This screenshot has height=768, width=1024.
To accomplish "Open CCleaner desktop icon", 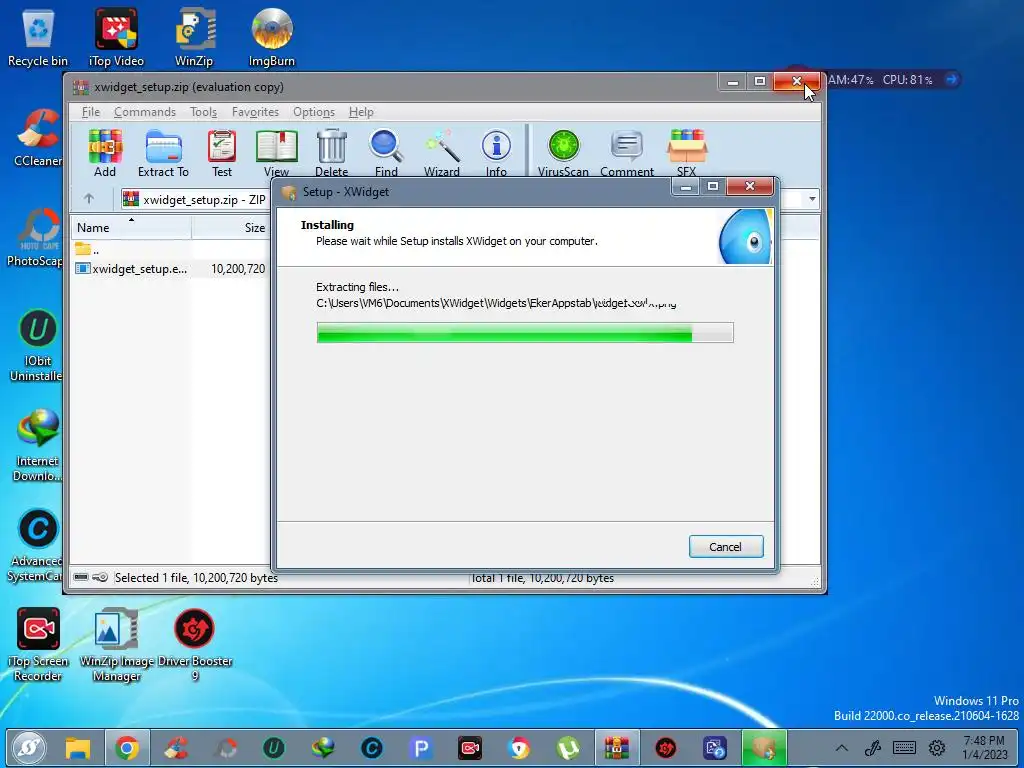I will tap(38, 138).
